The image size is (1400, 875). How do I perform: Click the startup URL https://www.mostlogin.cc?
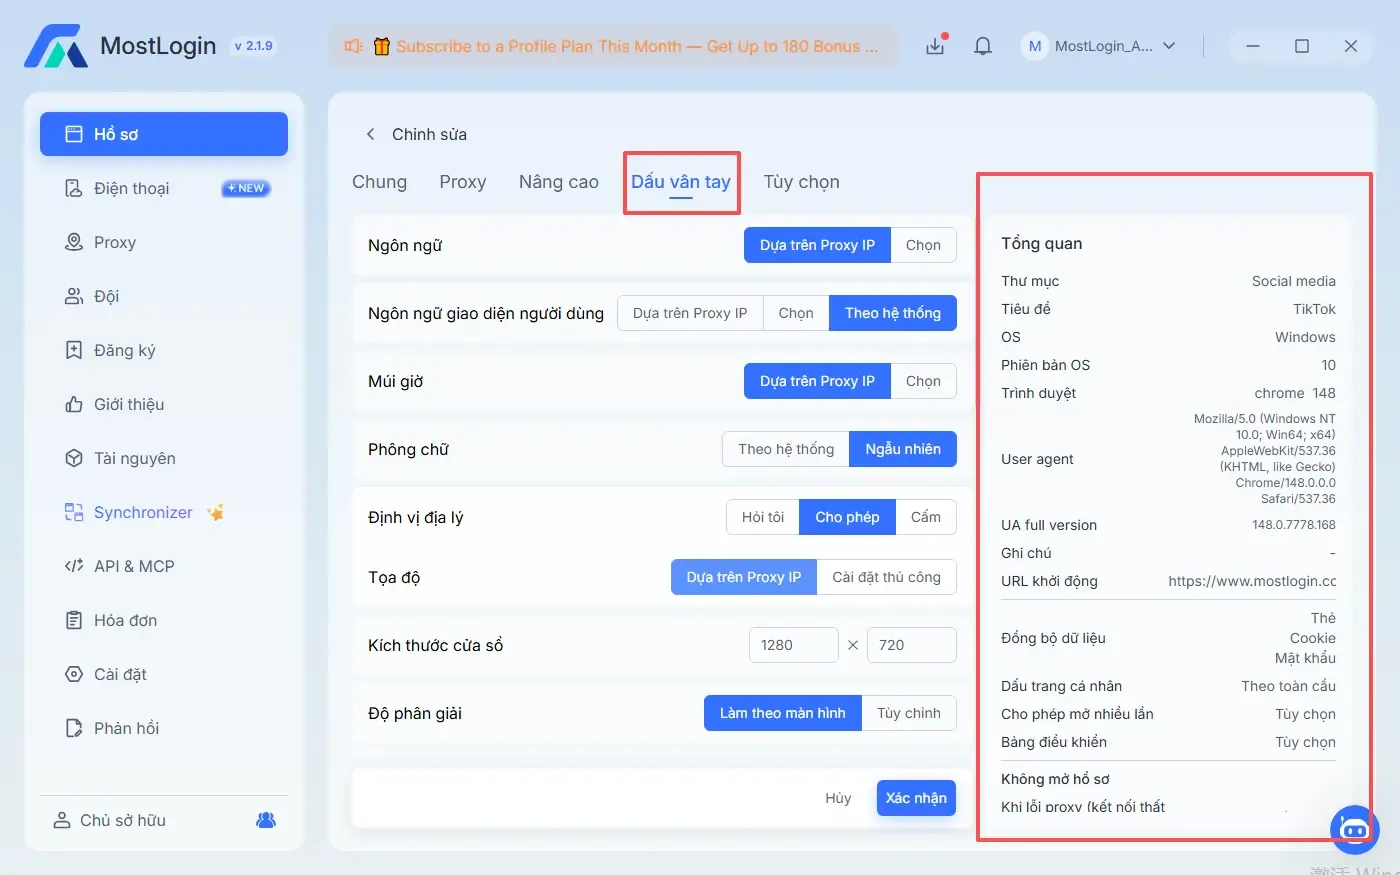[1252, 581]
